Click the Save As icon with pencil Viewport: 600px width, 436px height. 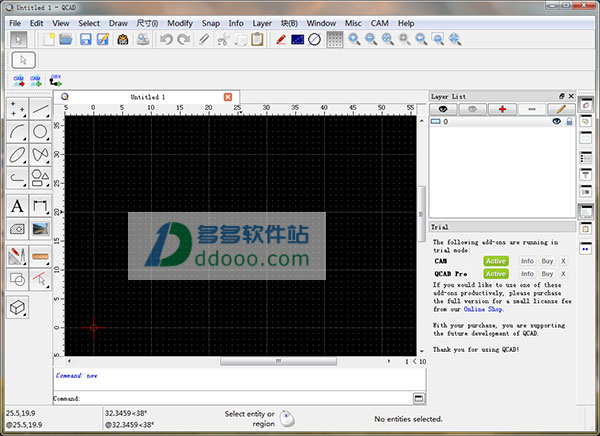tap(103, 39)
